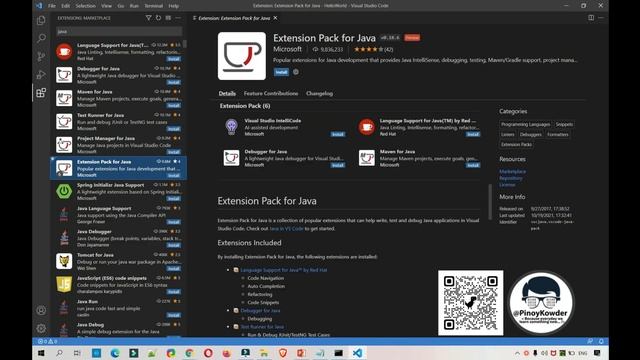640x360 pixels.
Task: Open the Terminal menu
Action: 153,6
